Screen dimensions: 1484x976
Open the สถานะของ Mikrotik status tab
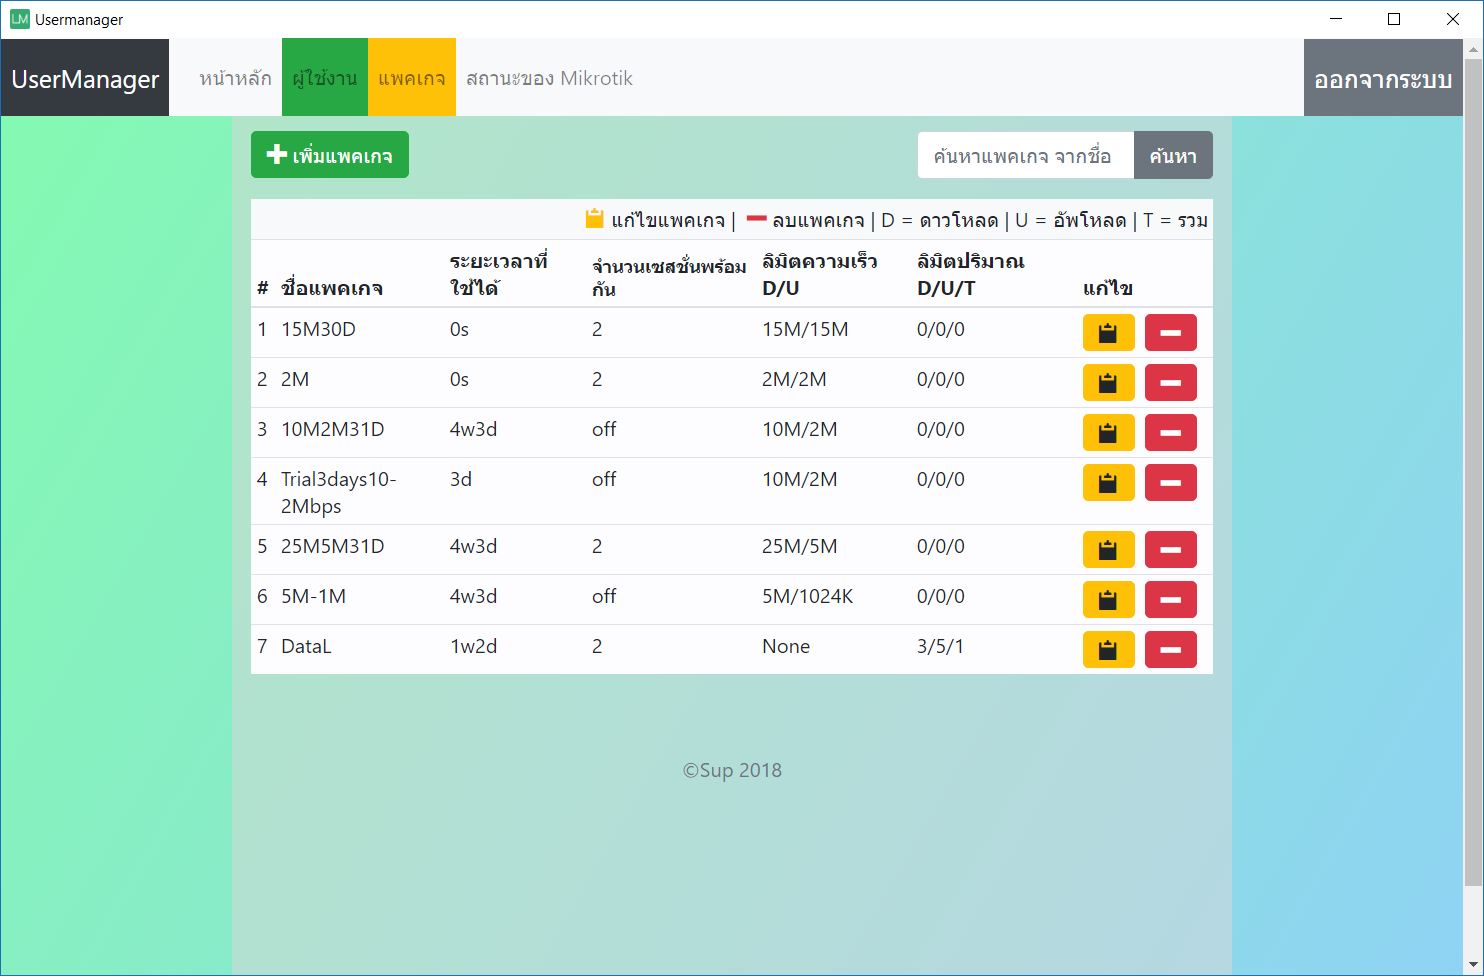tap(549, 78)
